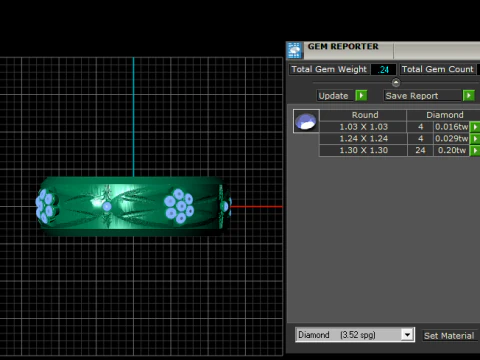The image size is (480, 360).
Task: Click the Diamond column header
Action: pyautogui.click(x=444, y=115)
